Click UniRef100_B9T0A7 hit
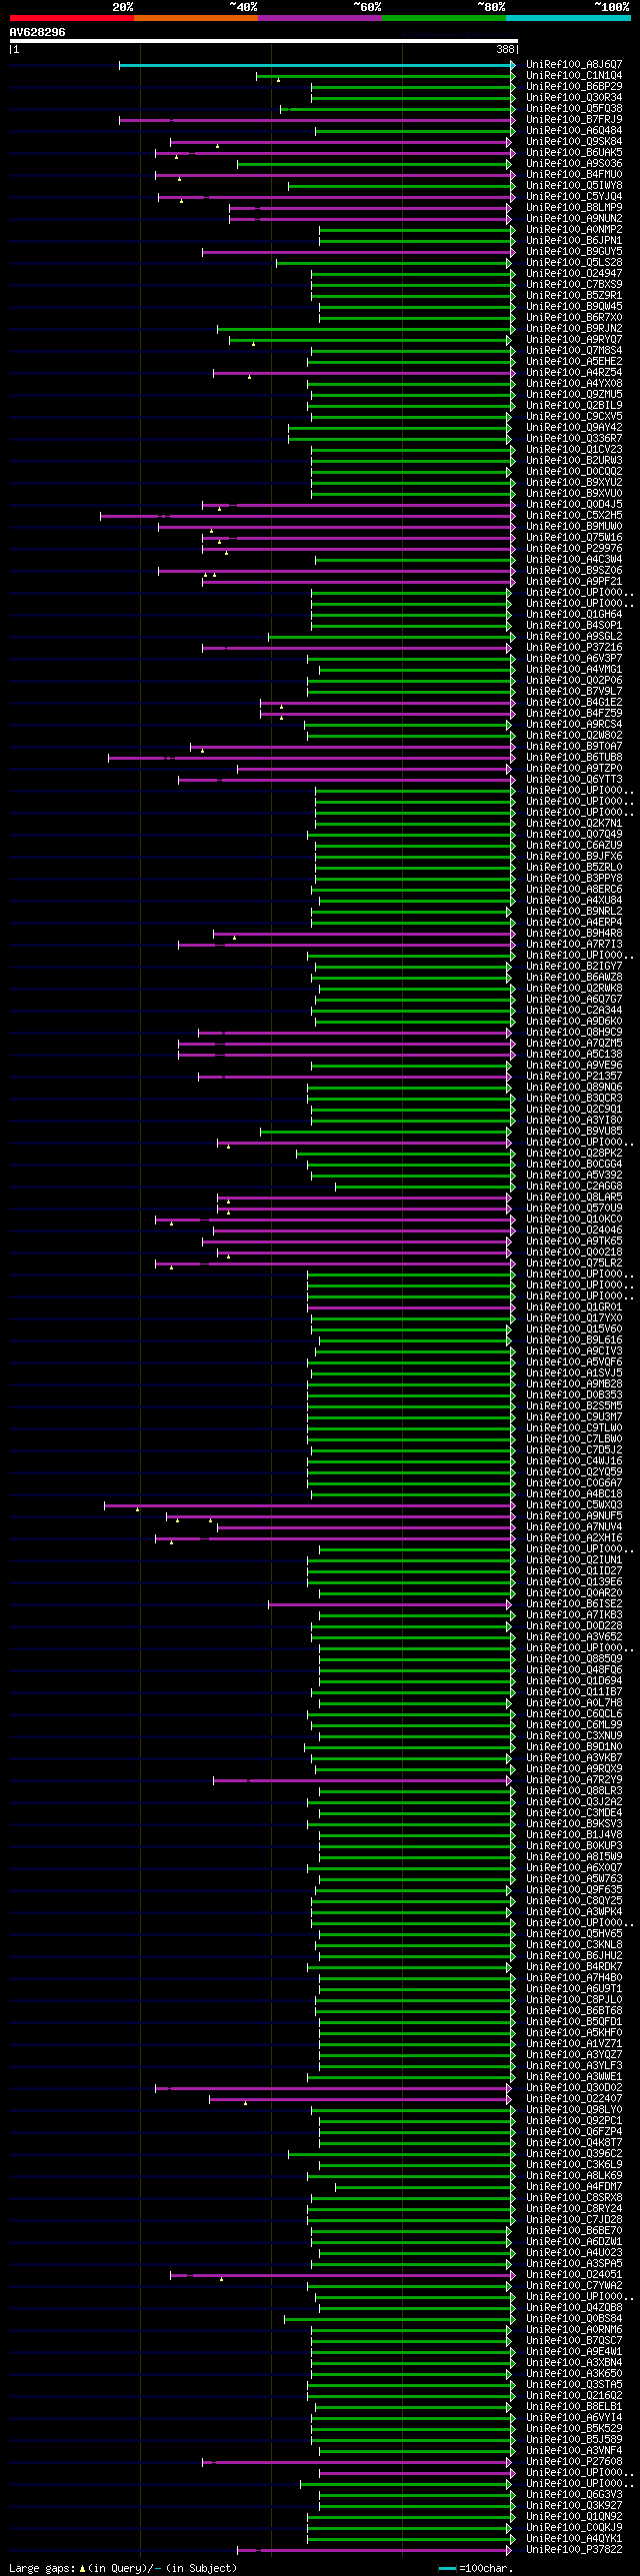 [x=574, y=746]
